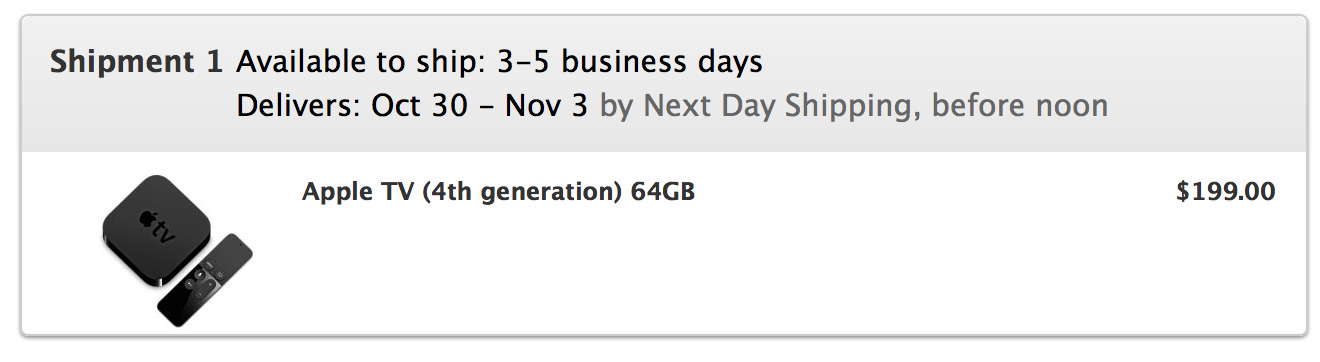This screenshot has height=362, width=1320.
Task: Click the Shipment 1 heading
Action: (x=136, y=62)
